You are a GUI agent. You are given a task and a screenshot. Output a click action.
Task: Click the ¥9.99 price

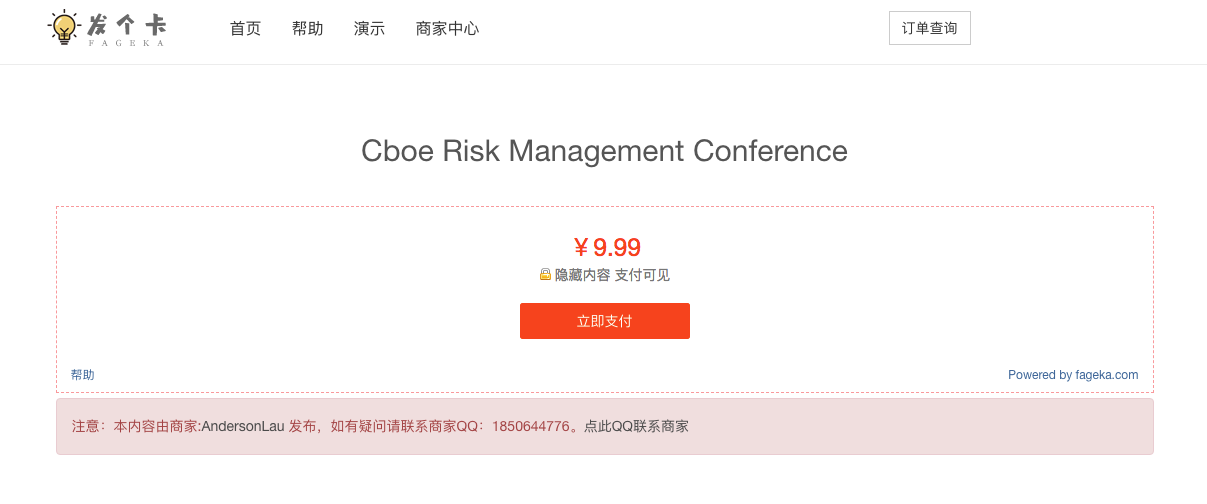coord(606,247)
